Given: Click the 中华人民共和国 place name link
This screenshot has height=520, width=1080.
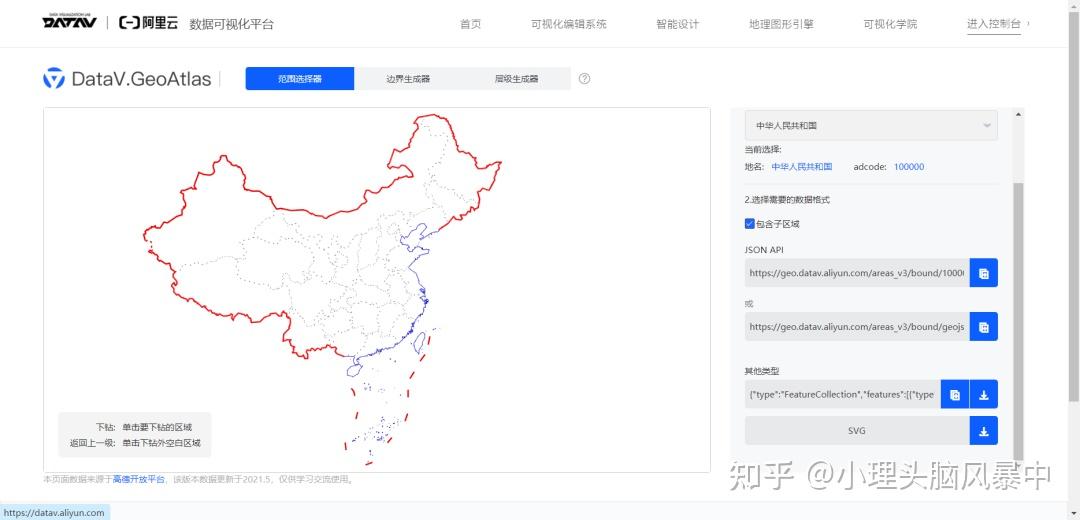Looking at the screenshot, I should (802, 167).
